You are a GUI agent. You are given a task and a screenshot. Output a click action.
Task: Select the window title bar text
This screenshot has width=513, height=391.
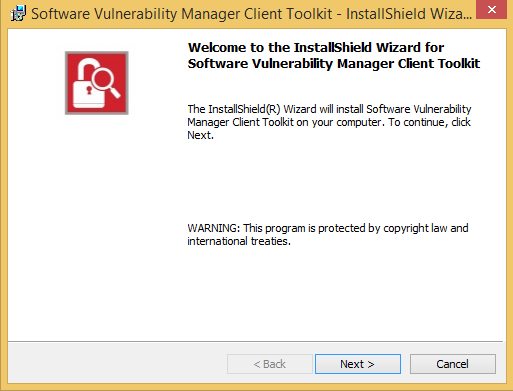[251, 14]
